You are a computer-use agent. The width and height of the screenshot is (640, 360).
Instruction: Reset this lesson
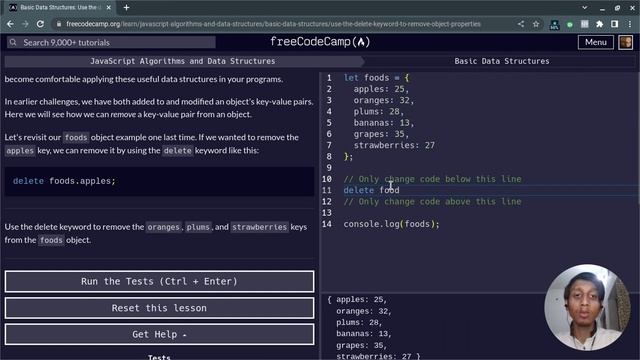point(160,308)
